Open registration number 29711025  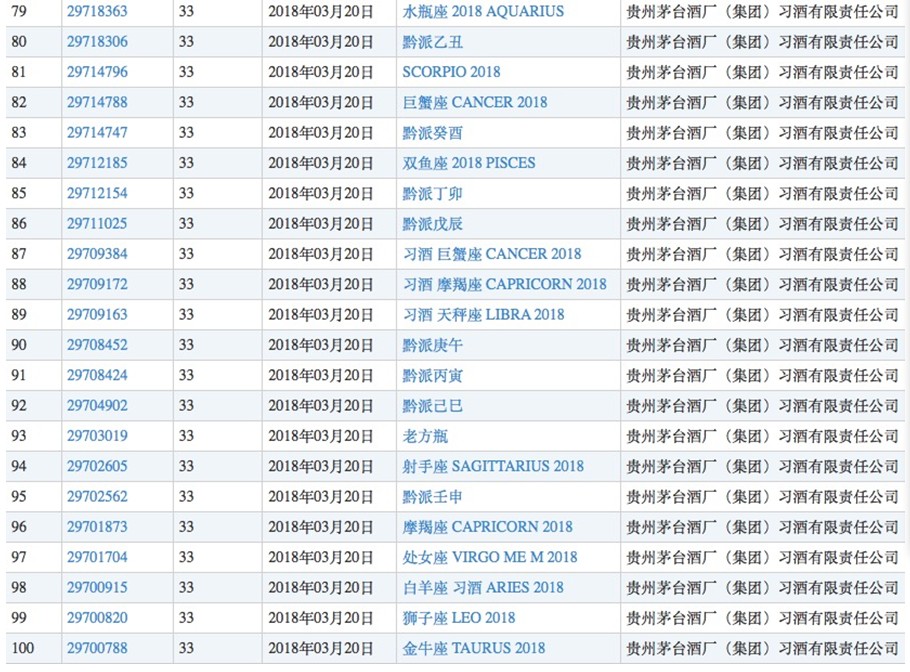coord(97,223)
